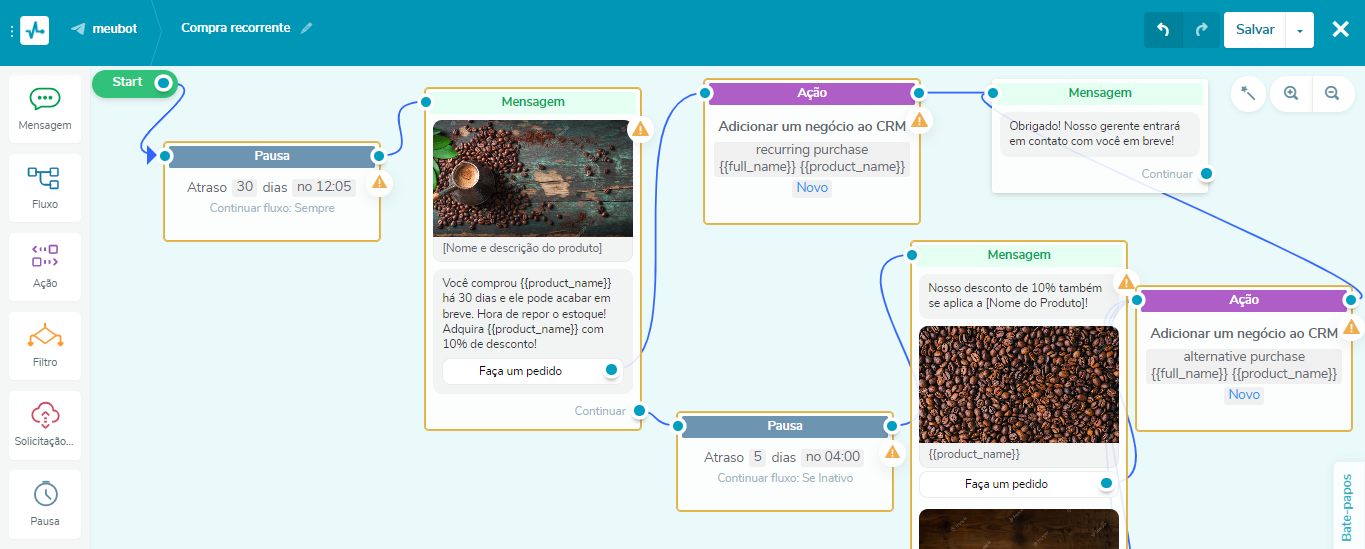Screen dimensions: 1365x549
Task: Click the 'no 04:00' time value
Action: (832, 457)
